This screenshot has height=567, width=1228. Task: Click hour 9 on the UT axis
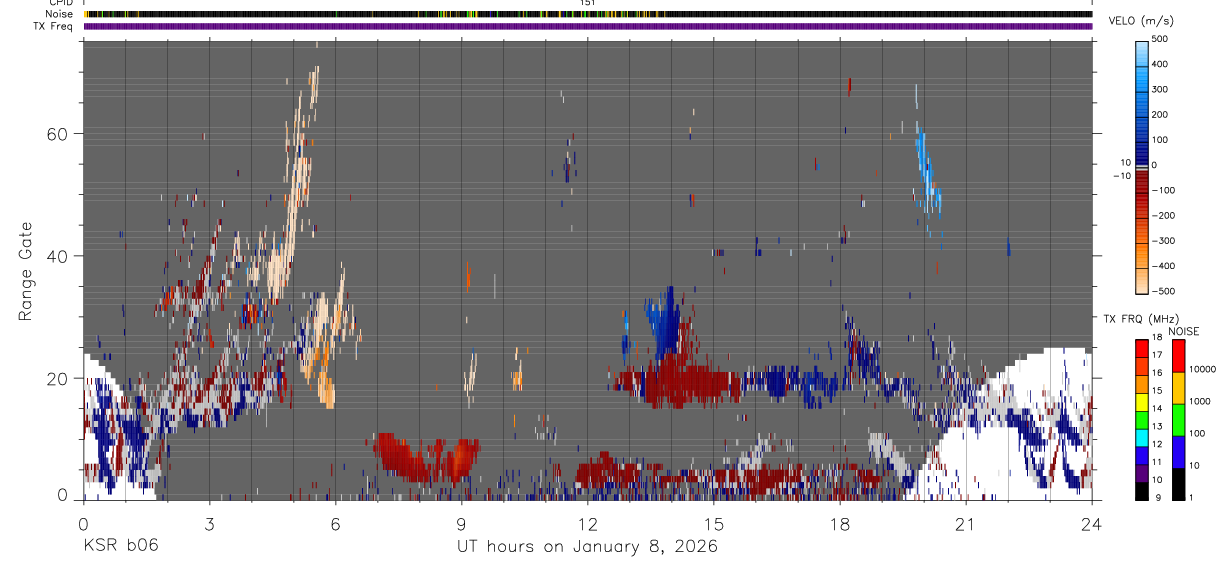(x=461, y=525)
